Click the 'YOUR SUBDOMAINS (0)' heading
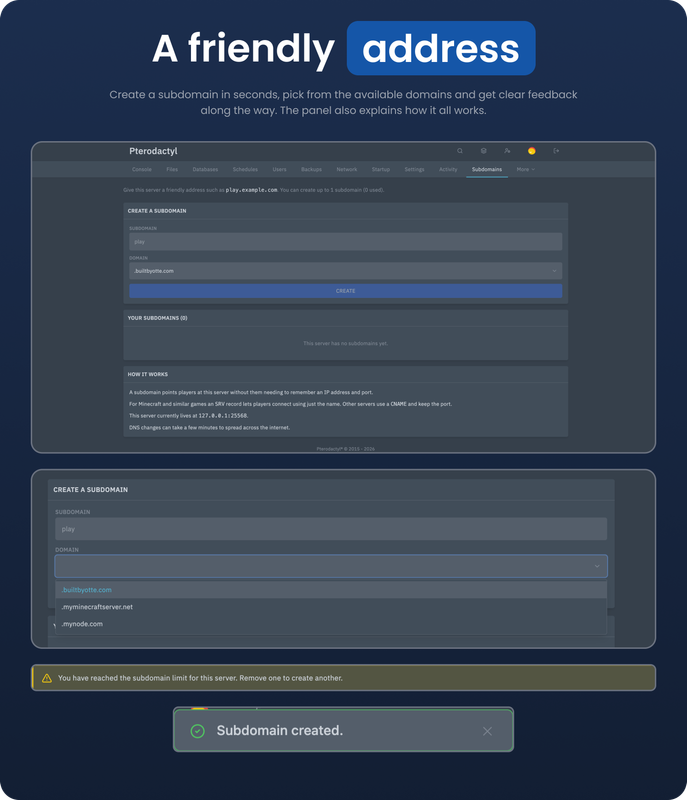The width and height of the screenshot is (687, 800). [x=157, y=318]
